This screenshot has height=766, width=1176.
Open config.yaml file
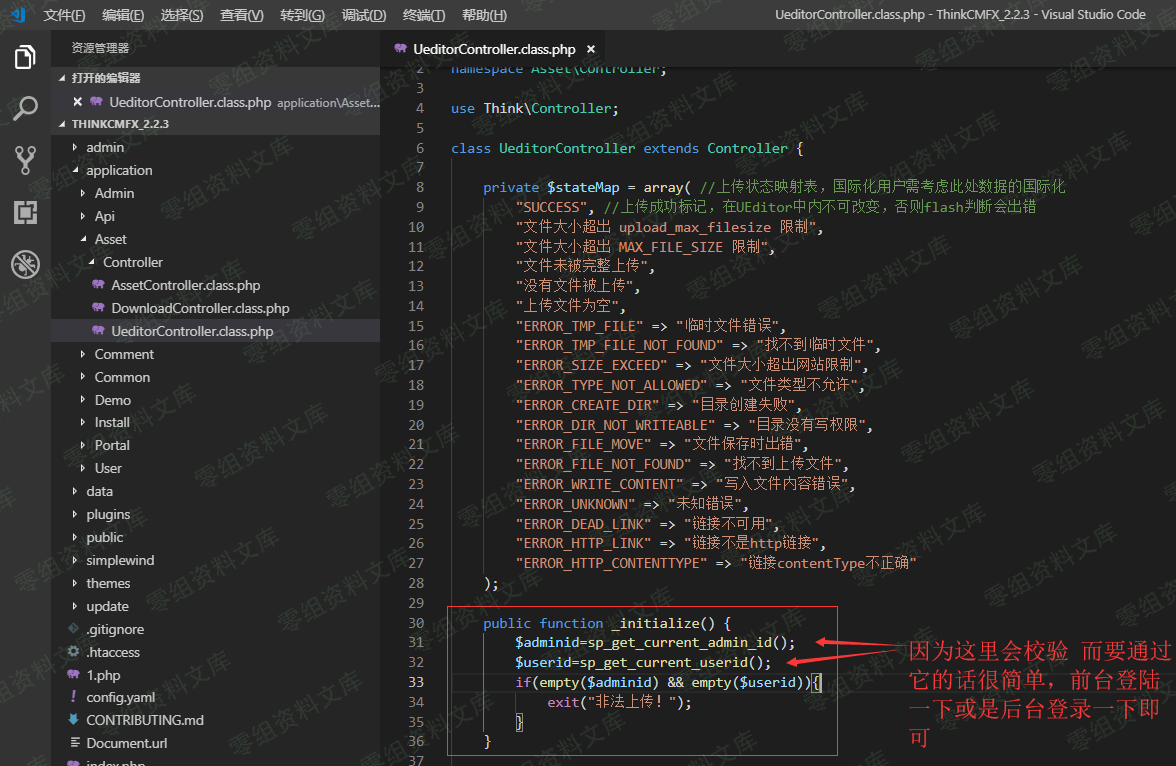tap(120, 697)
